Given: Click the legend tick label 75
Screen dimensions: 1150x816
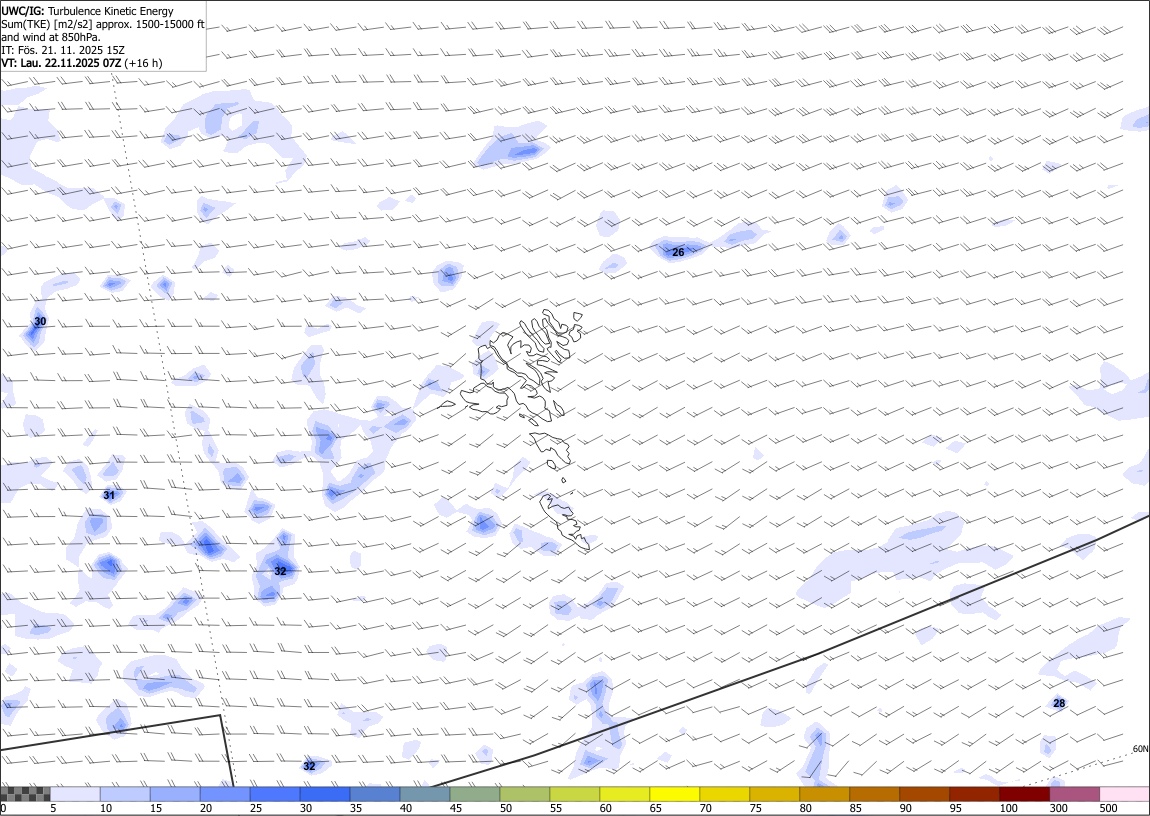Looking at the screenshot, I should coord(755,808).
